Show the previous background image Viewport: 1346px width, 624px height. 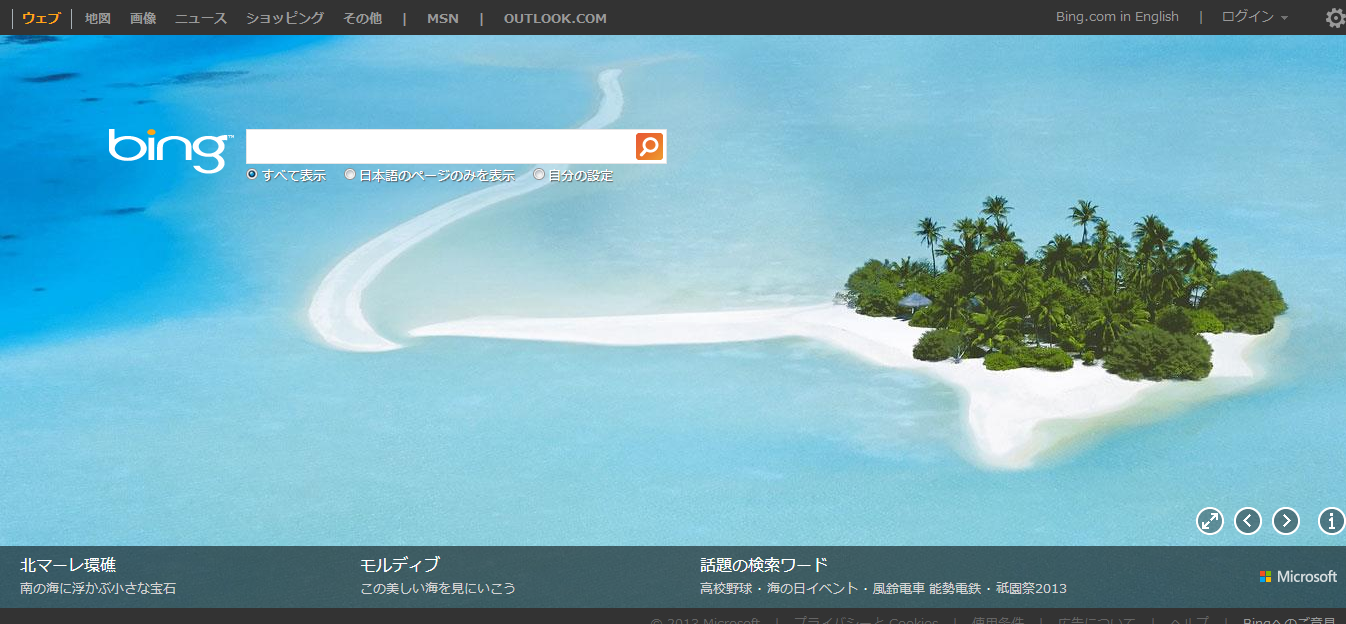[x=1248, y=521]
